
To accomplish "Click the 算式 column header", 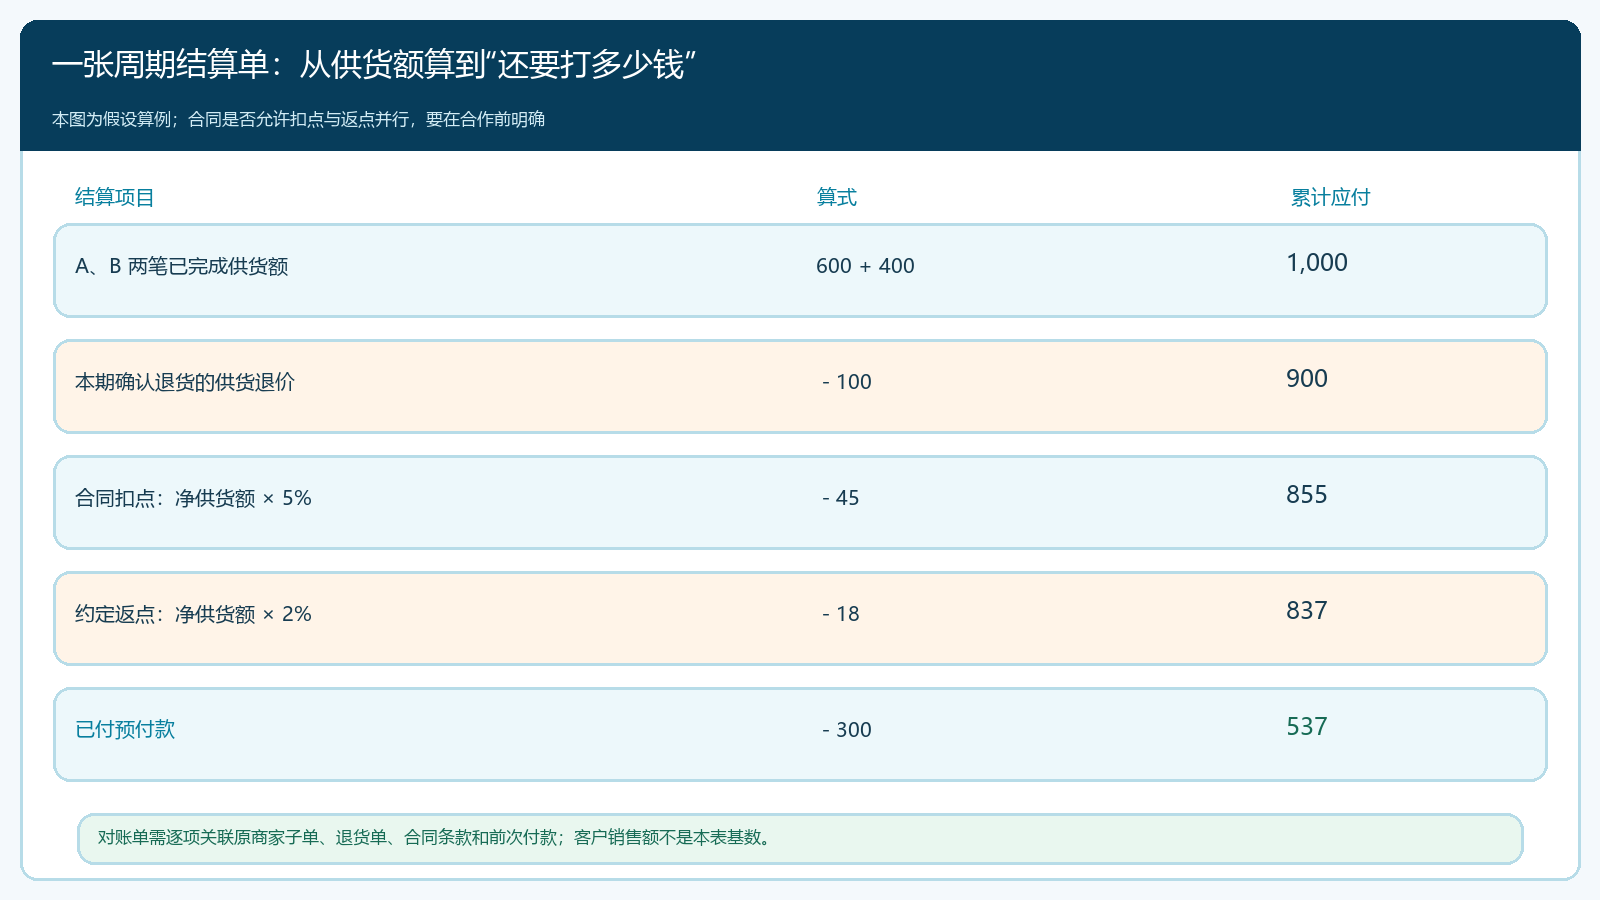I will coord(836,197).
